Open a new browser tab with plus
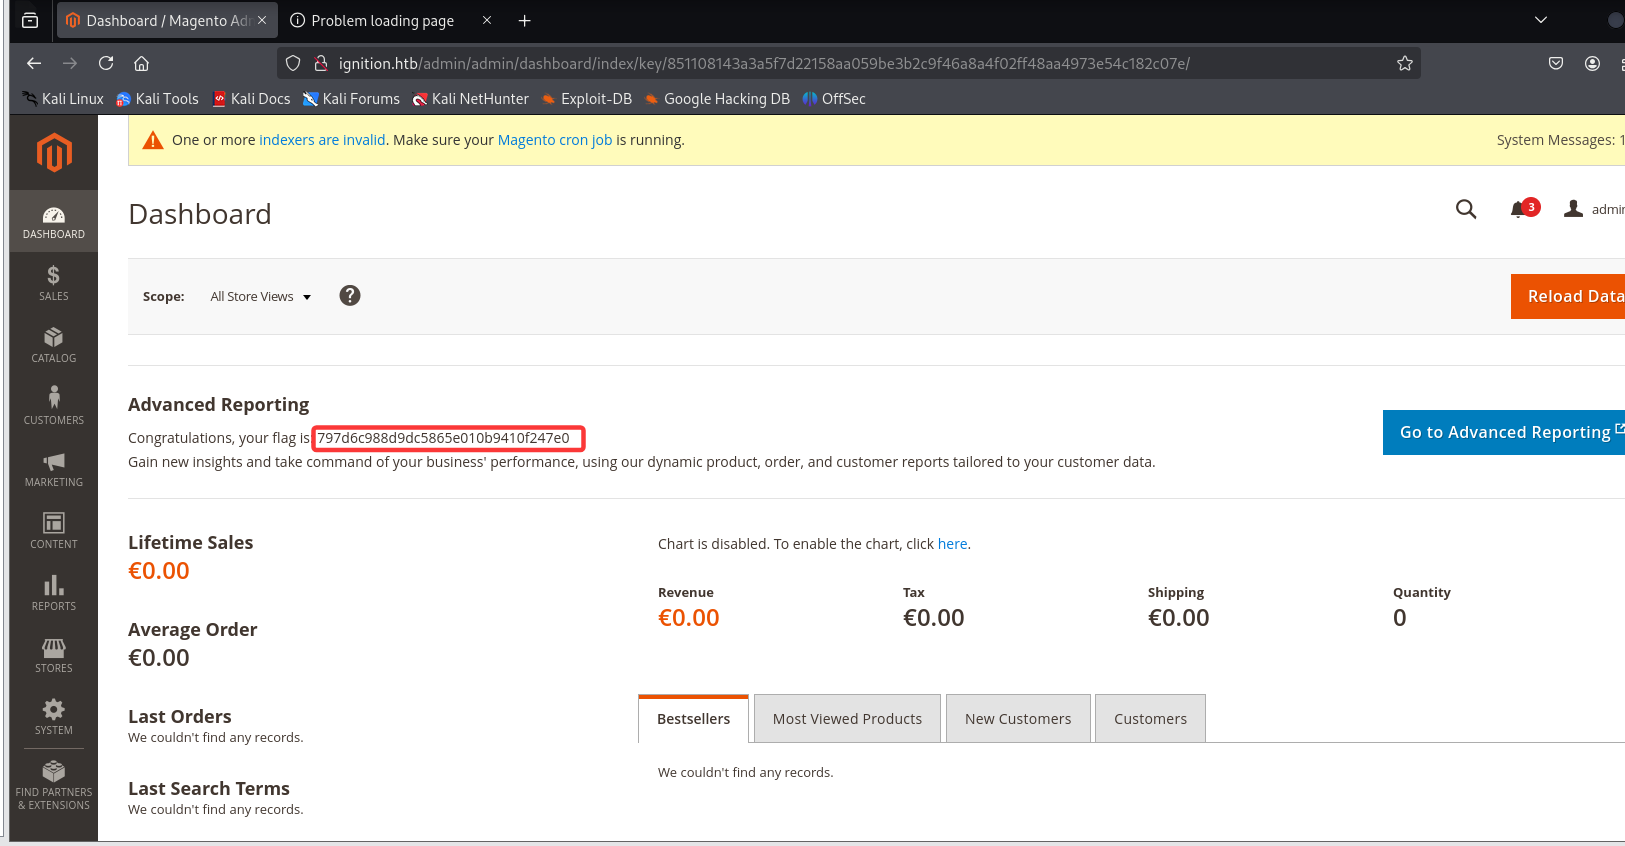This screenshot has height=846, width=1625. 525,20
